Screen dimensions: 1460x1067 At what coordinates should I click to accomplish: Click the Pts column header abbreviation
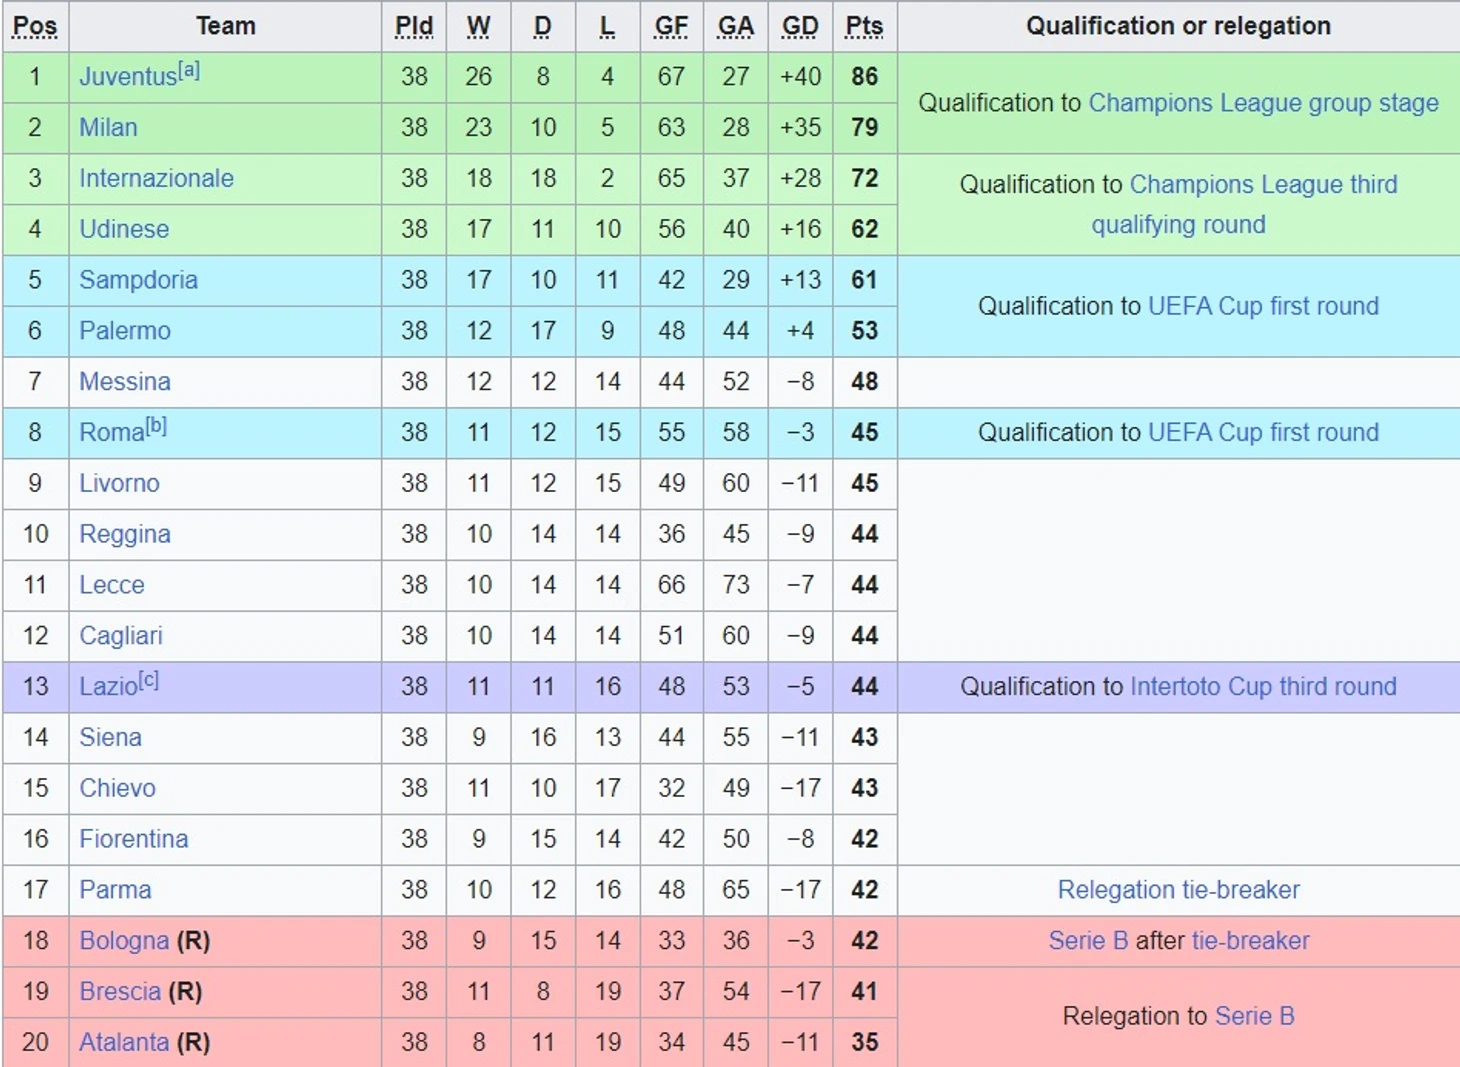[x=864, y=27]
